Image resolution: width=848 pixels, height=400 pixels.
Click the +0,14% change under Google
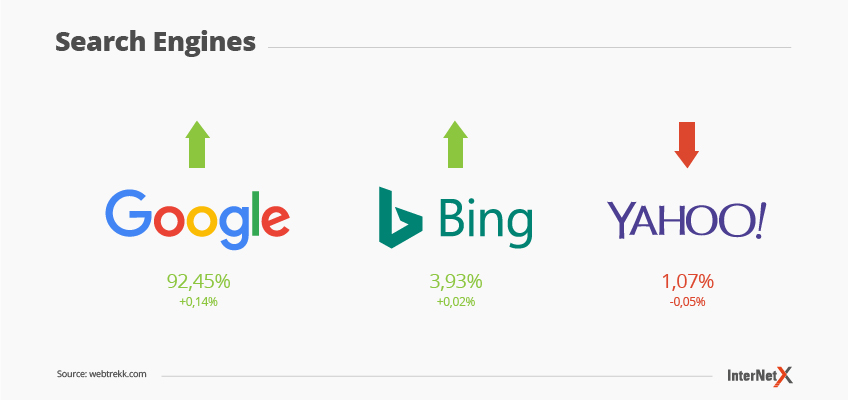198,302
